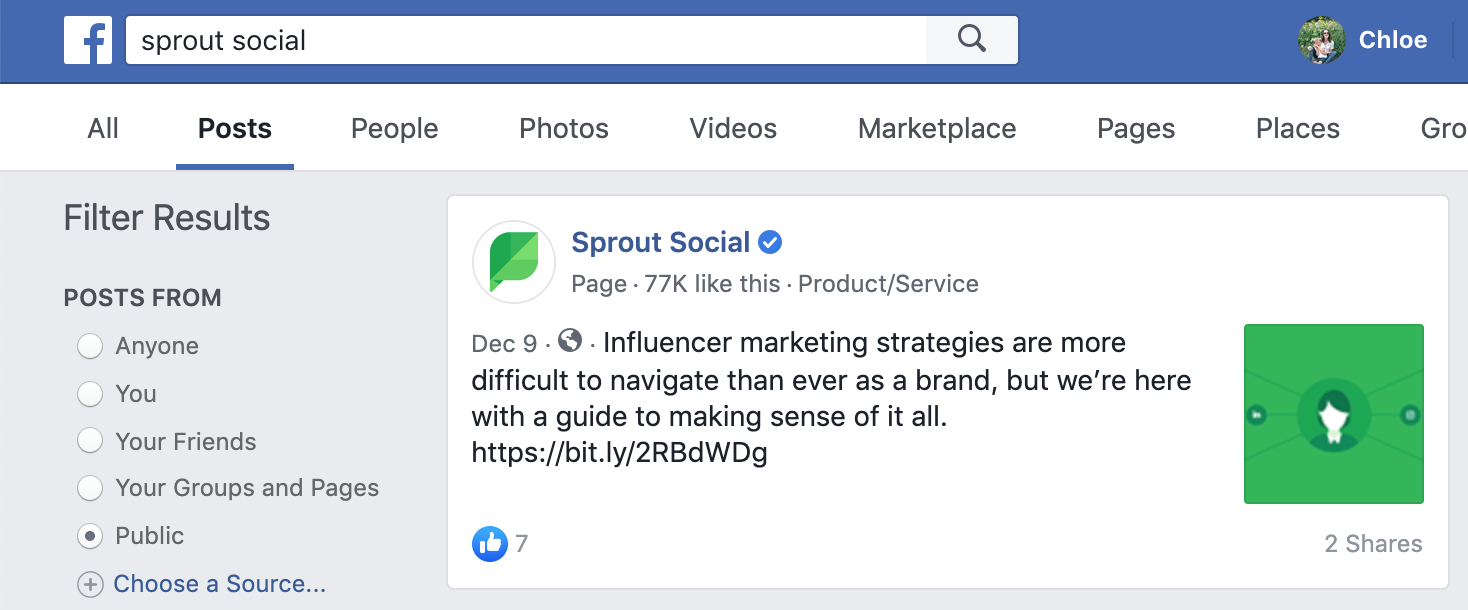Open the Videos tab
Image resolution: width=1468 pixels, height=610 pixels.
point(733,129)
